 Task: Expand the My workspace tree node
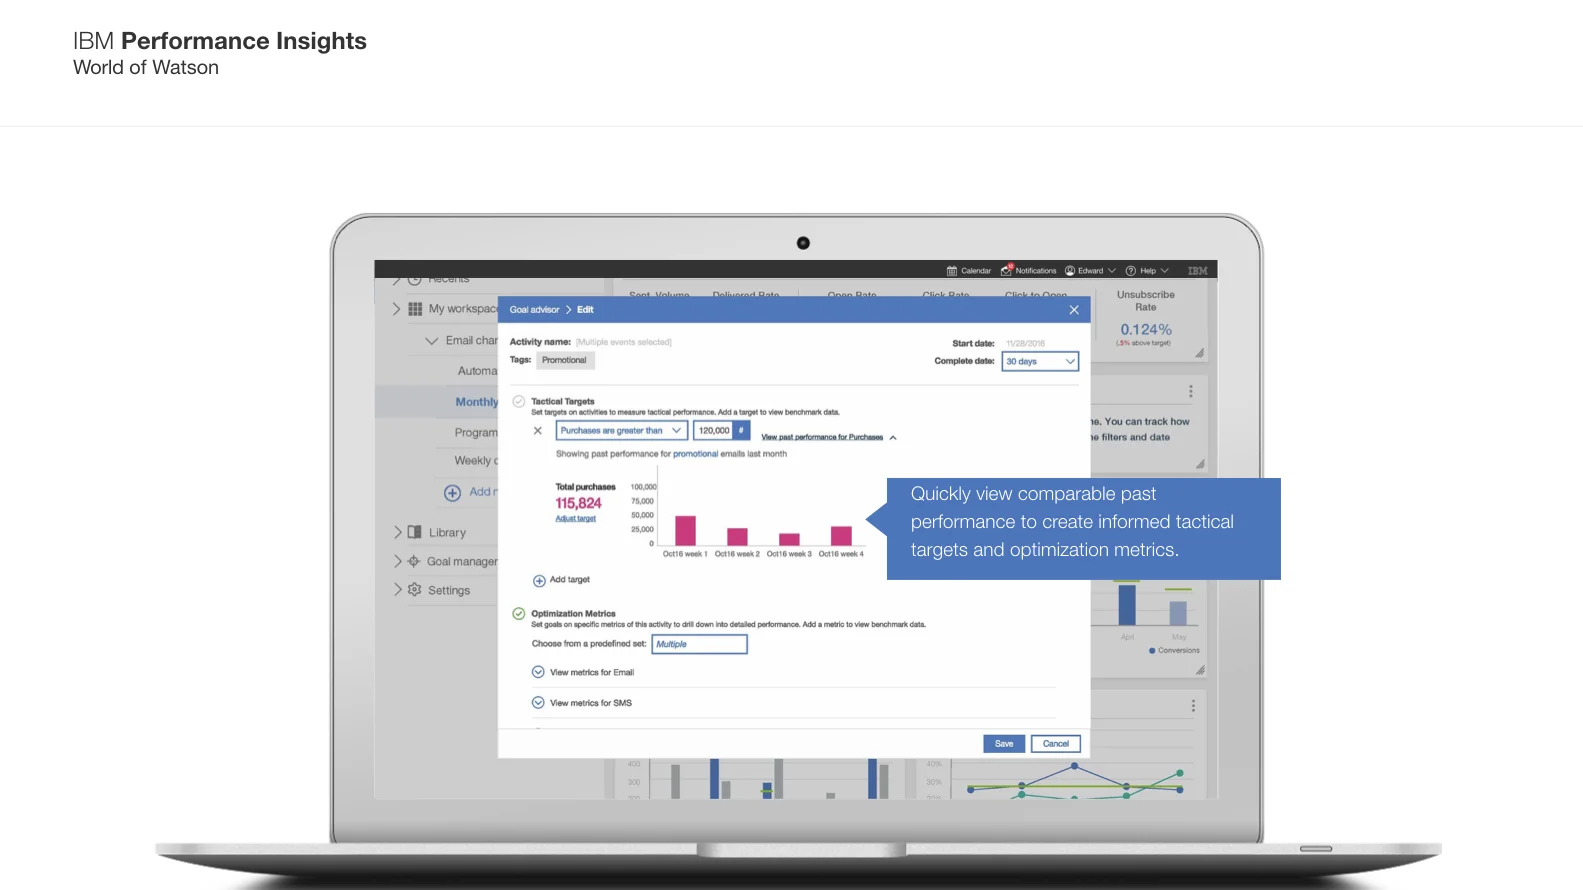pyautogui.click(x=396, y=309)
